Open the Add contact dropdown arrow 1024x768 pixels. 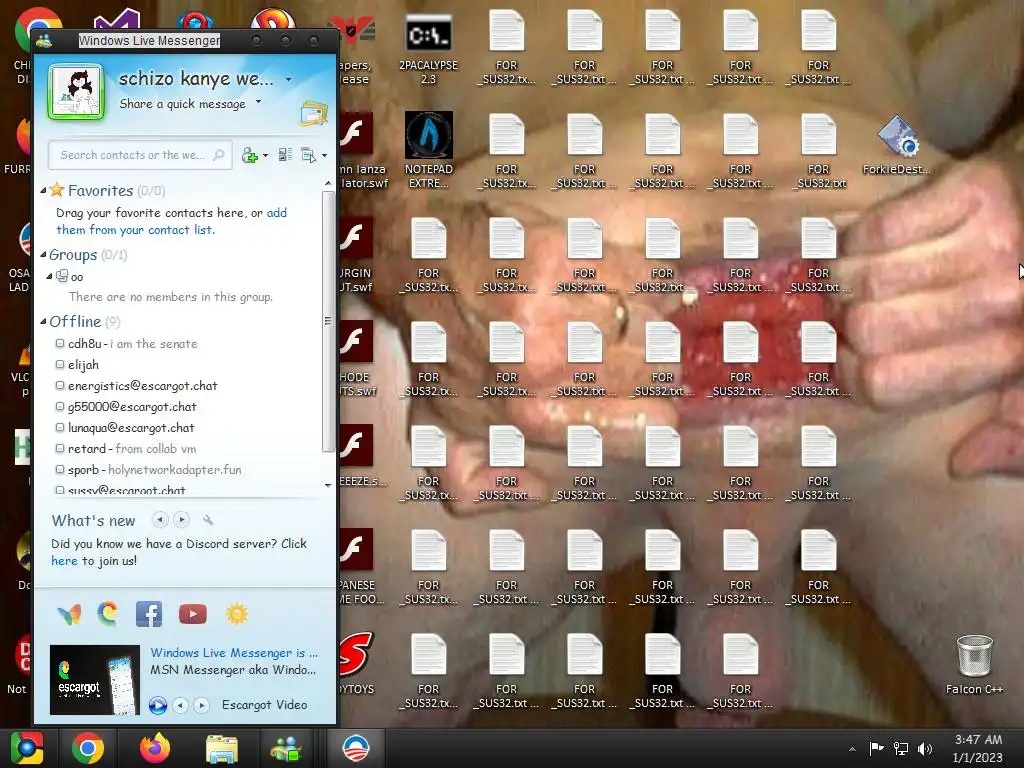coord(265,155)
